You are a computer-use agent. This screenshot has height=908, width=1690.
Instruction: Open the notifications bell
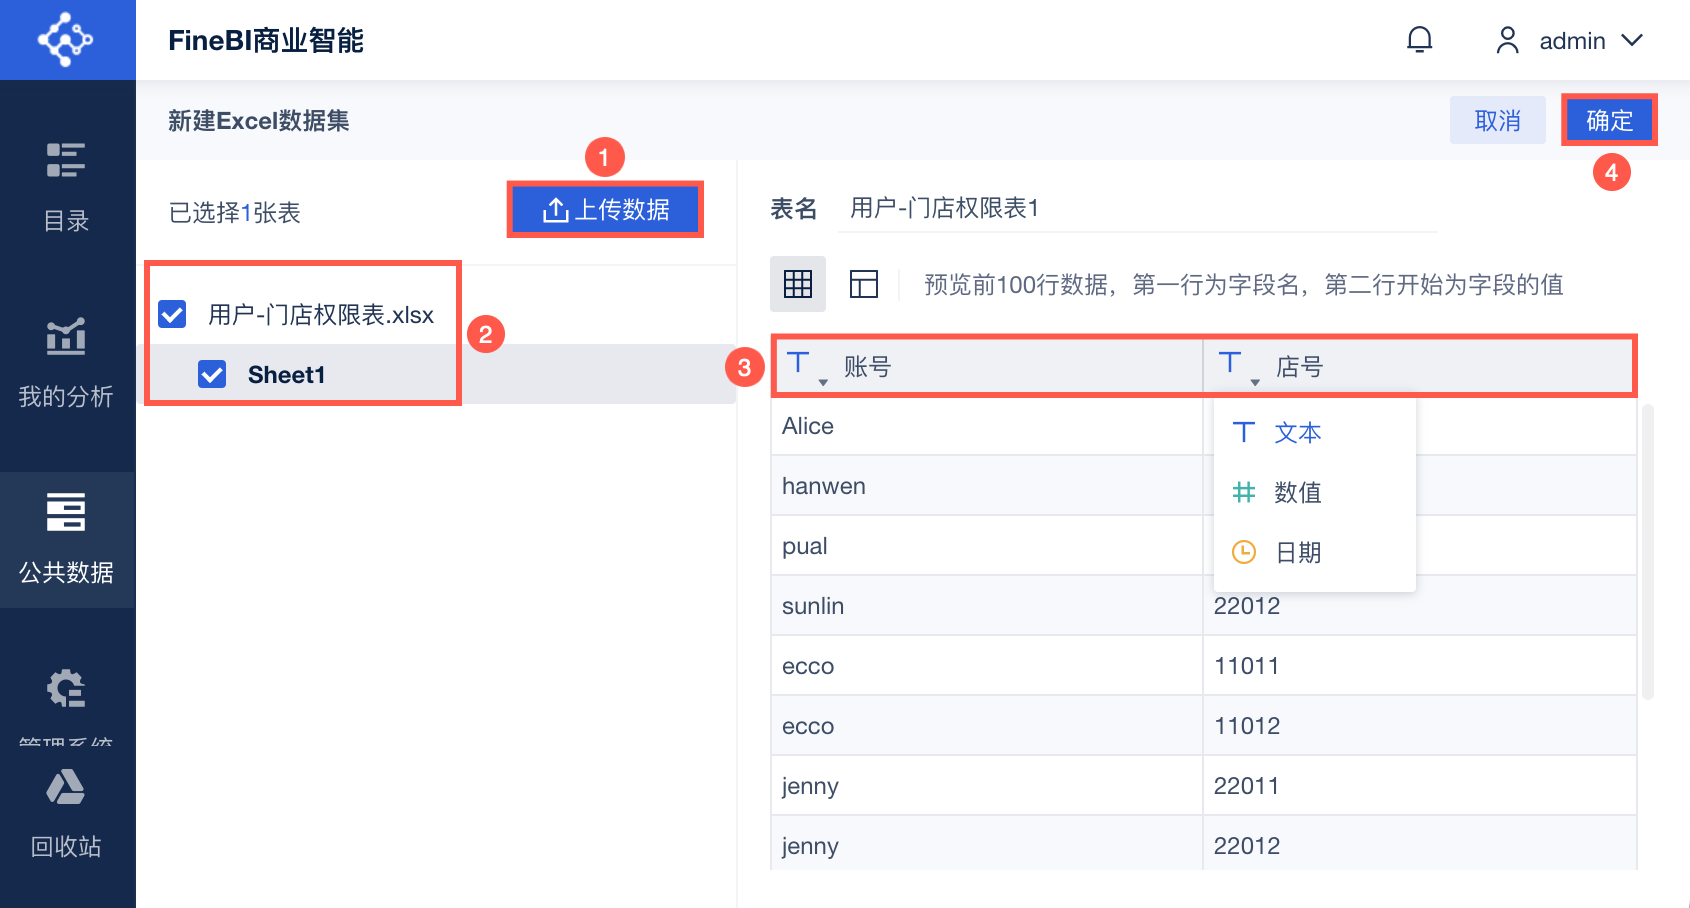point(1419,40)
